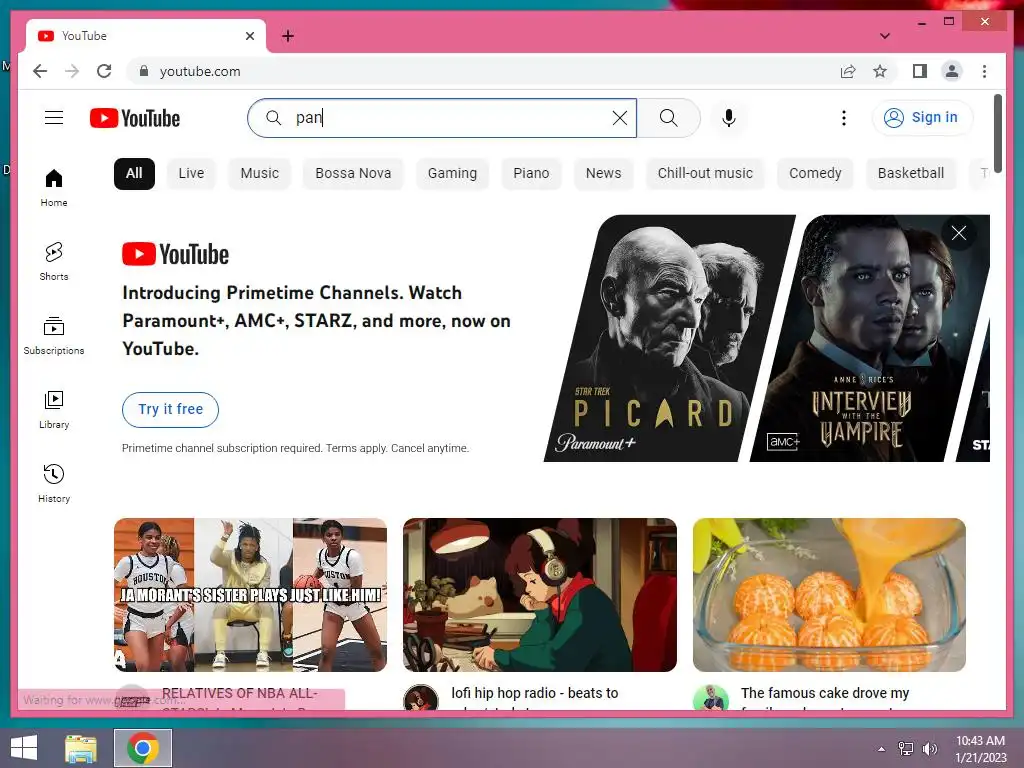The width and height of the screenshot is (1024, 768).
Task: Expand the tab search chevron in the title bar
Action: point(885,36)
